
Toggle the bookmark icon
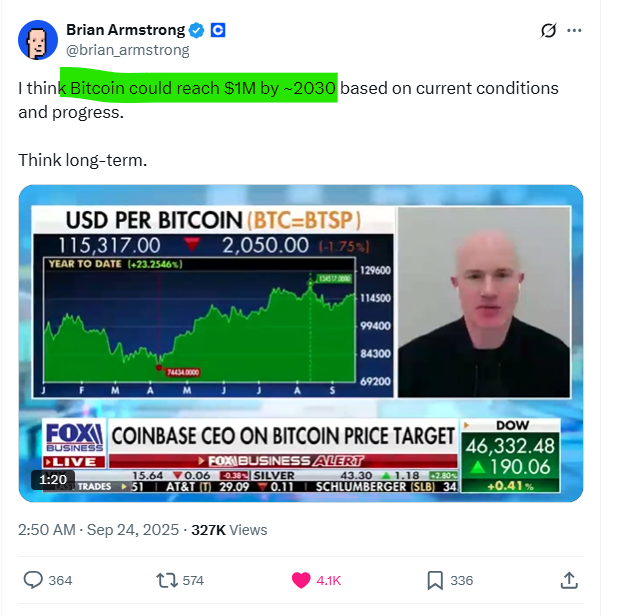click(435, 580)
